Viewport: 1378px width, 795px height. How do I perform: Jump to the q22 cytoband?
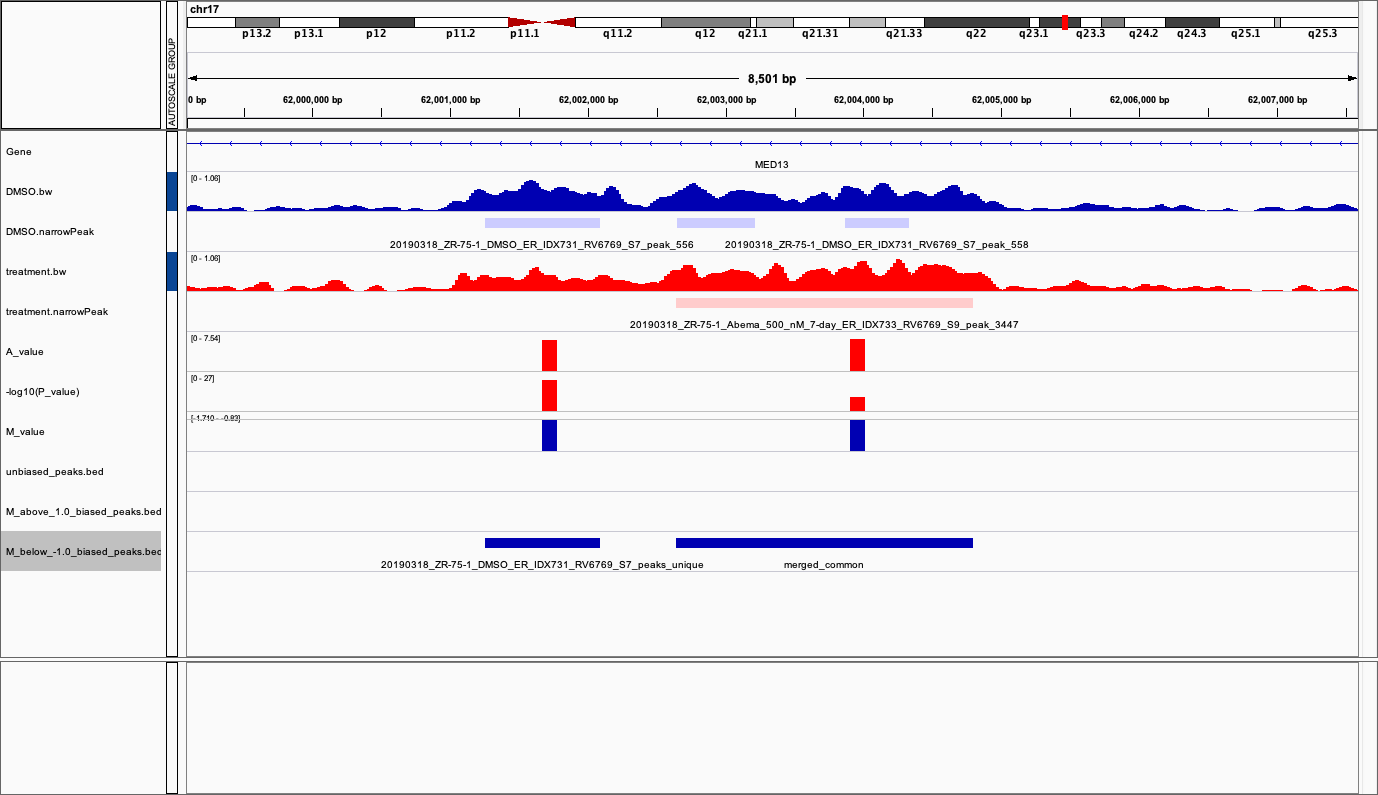point(977,22)
